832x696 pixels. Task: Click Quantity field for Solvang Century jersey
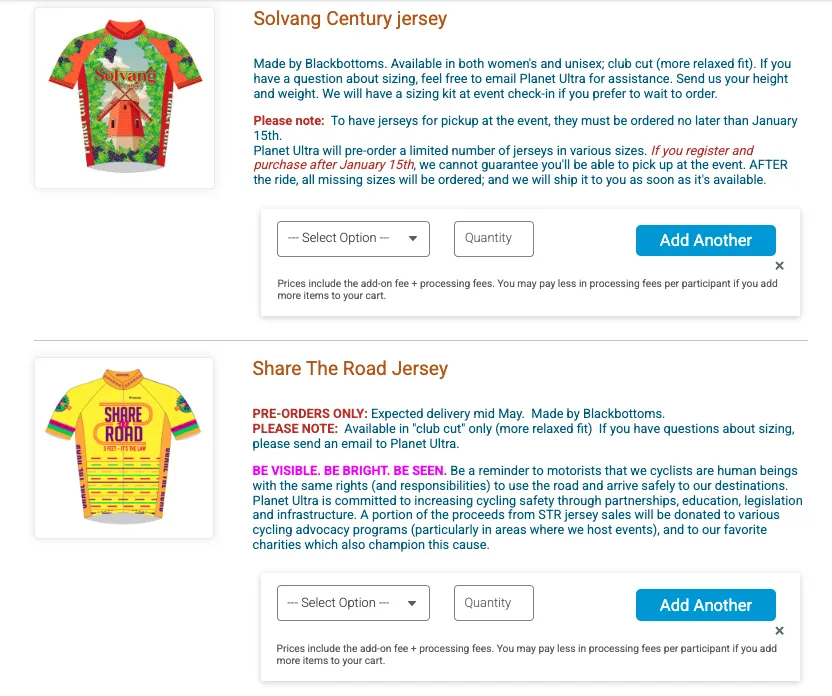(494, 239)
